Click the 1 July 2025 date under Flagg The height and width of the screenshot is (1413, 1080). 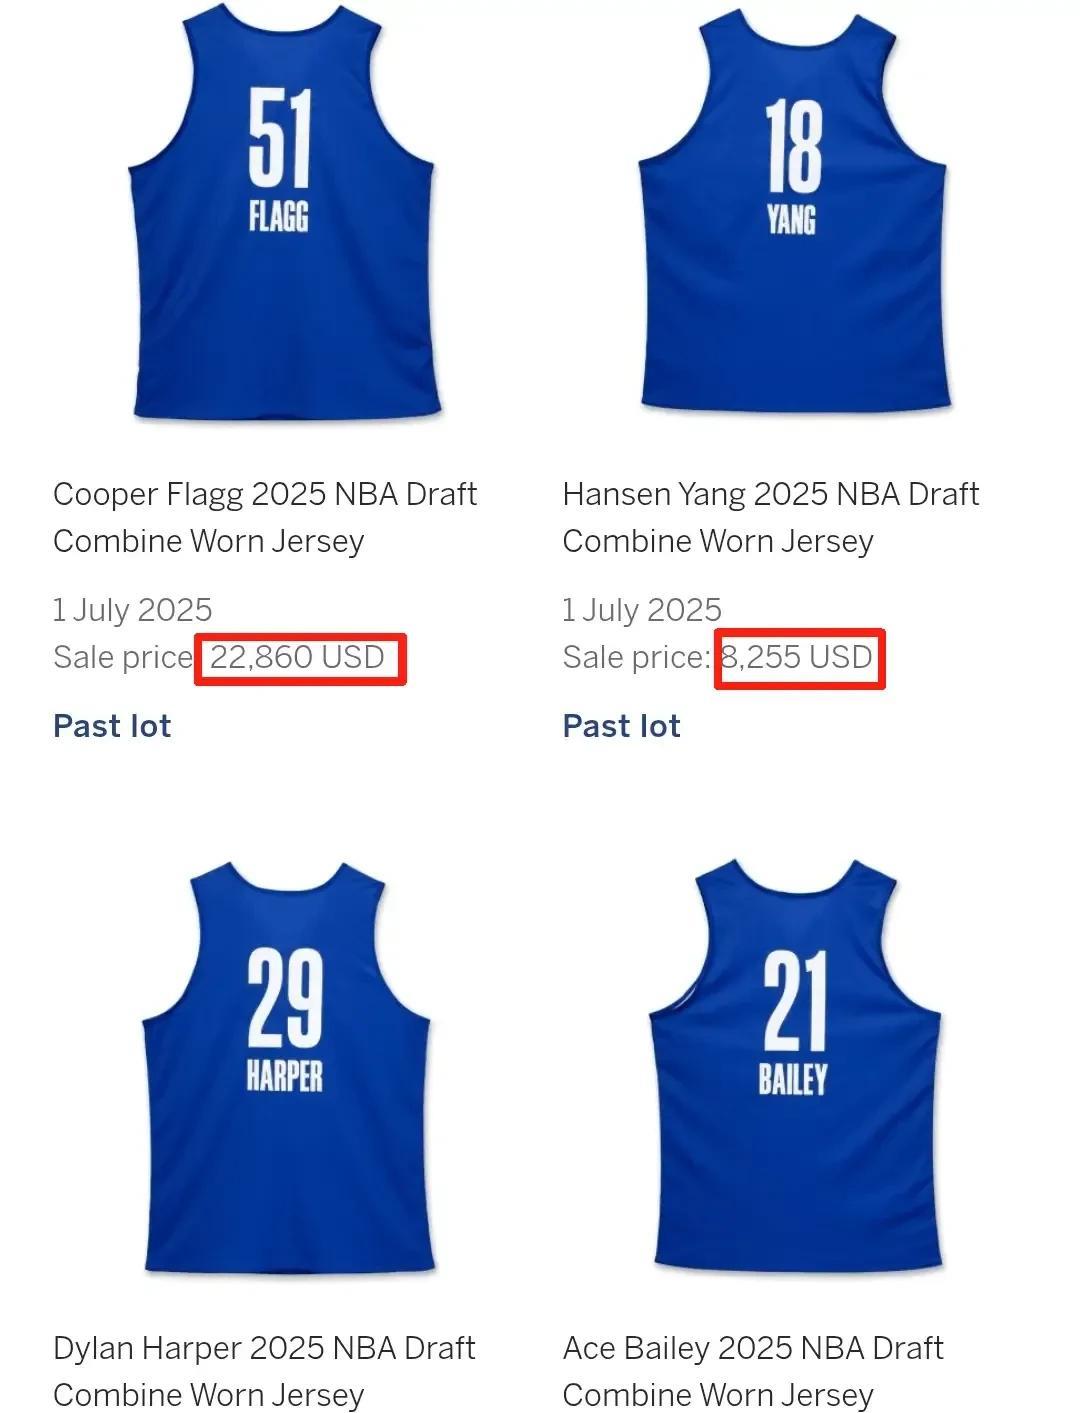(133, 610)
